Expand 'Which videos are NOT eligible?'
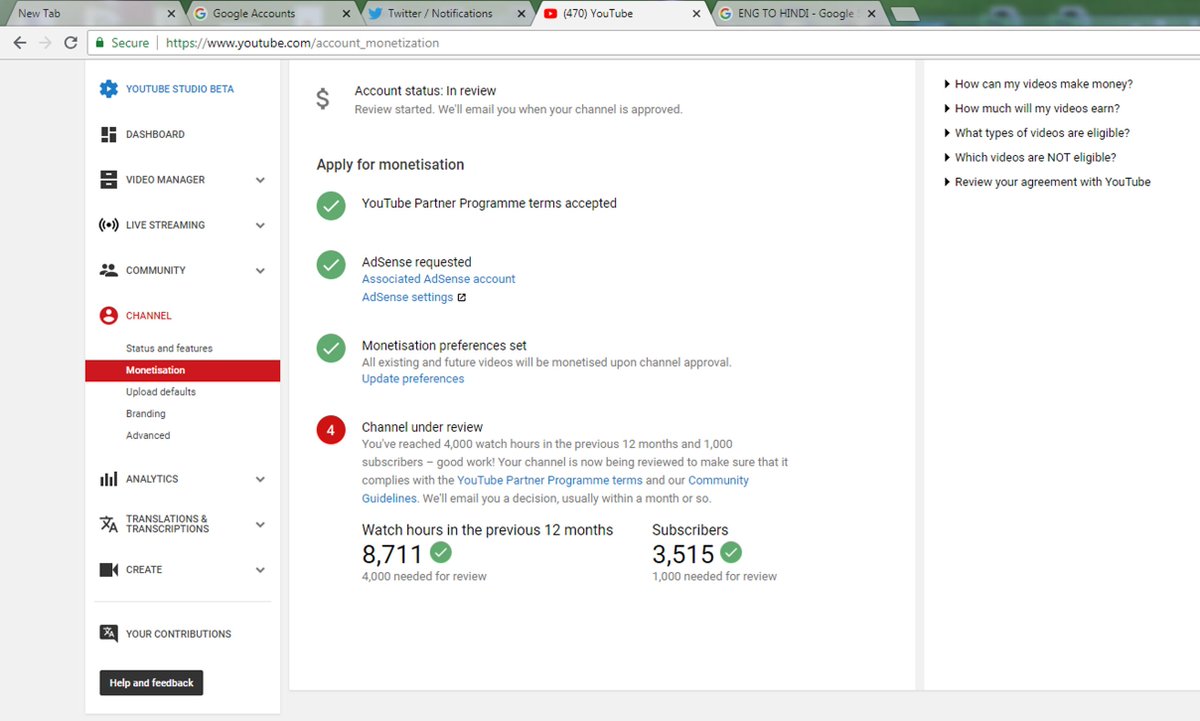The width and height of the screenshot is (1200, 721). (x=1030, y=158)
